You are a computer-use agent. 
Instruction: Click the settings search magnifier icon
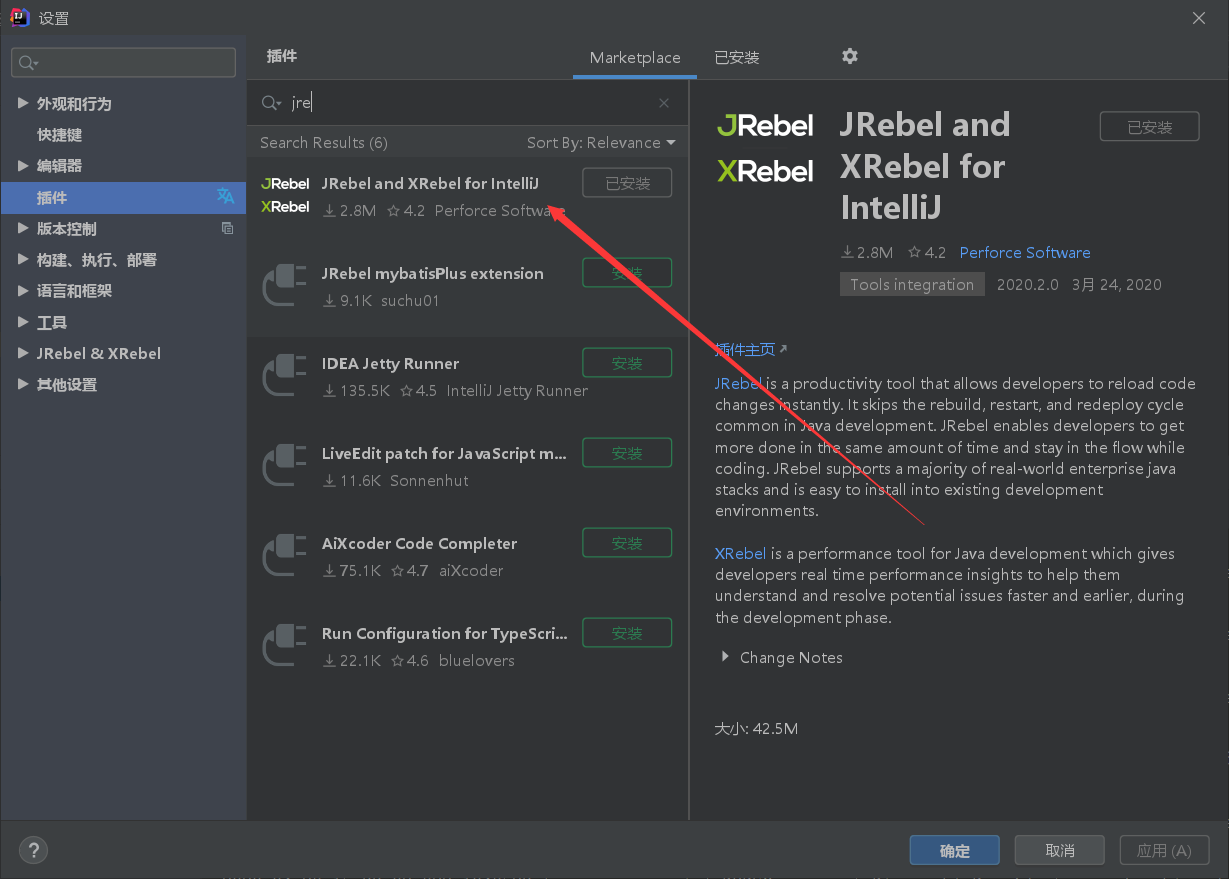27,63
